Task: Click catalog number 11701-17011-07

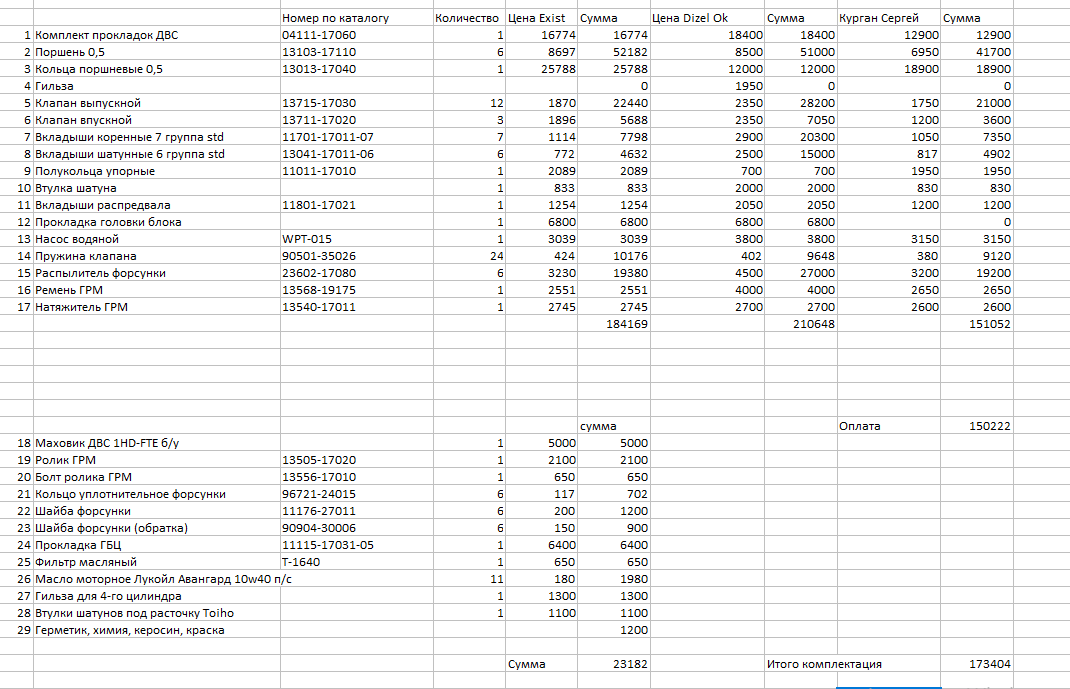Action: tap(357, 137)
